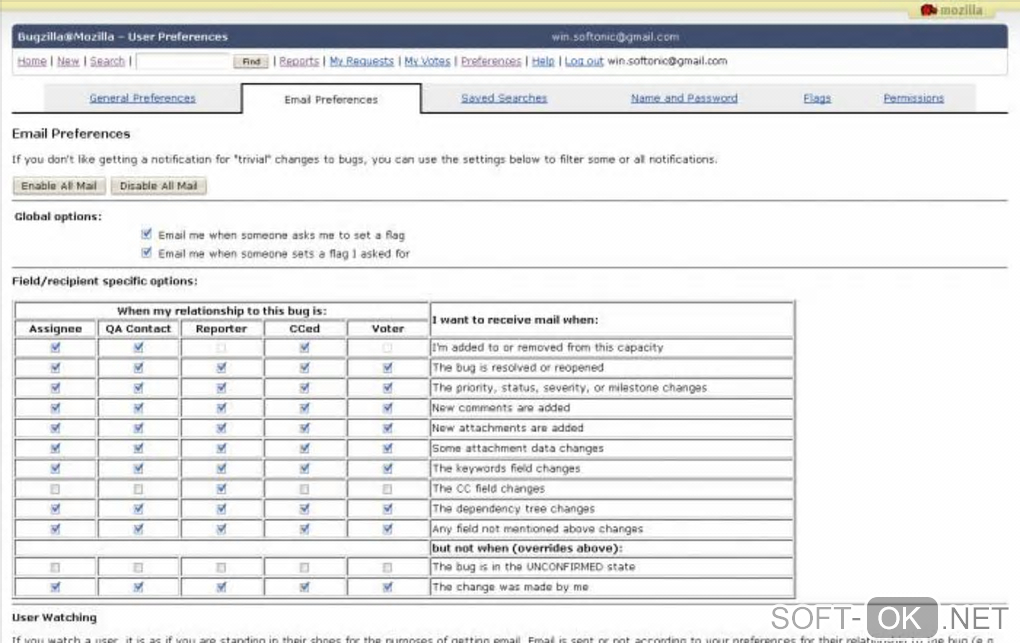Click the Find button

click(251, 61)
